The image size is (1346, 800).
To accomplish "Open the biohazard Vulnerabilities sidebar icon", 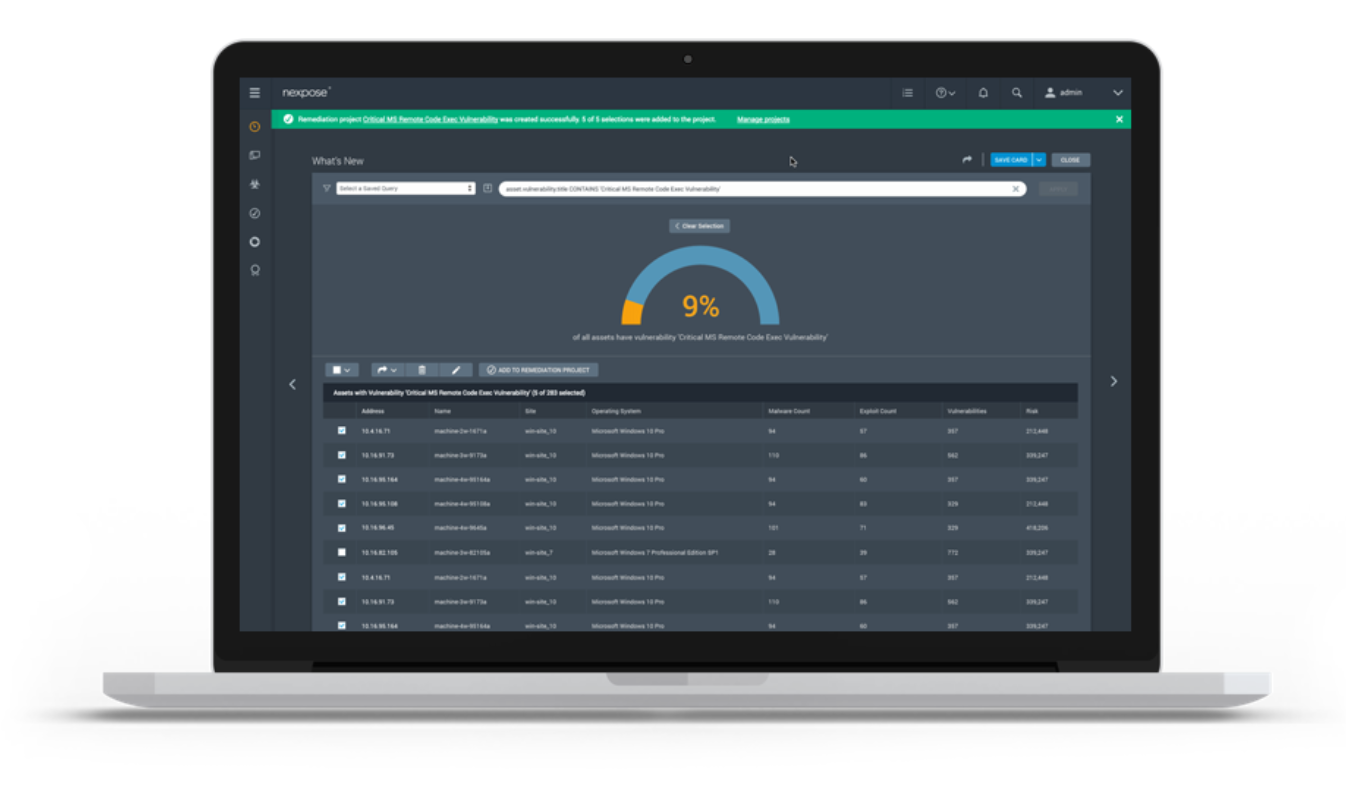I will tap(255, 185).
